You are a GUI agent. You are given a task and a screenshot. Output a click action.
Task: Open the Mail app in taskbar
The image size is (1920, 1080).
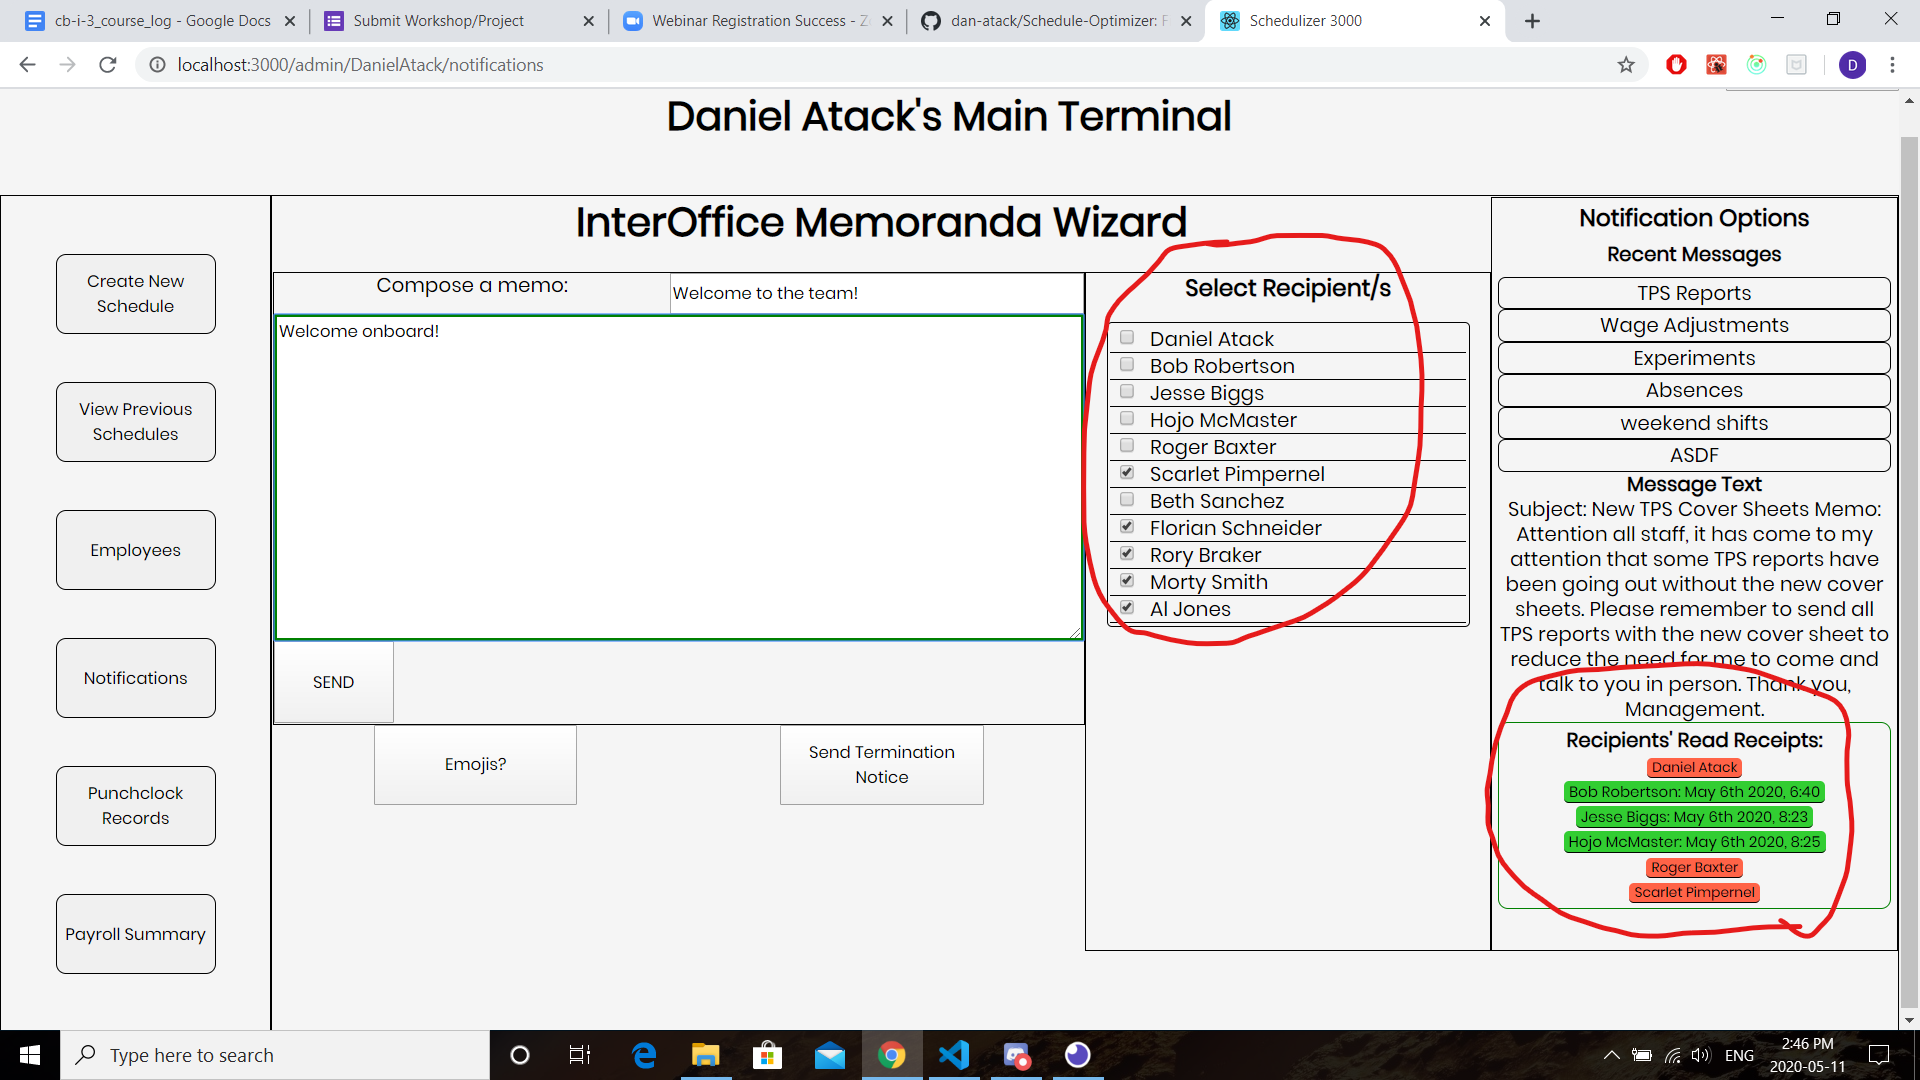click(829, 1055)
